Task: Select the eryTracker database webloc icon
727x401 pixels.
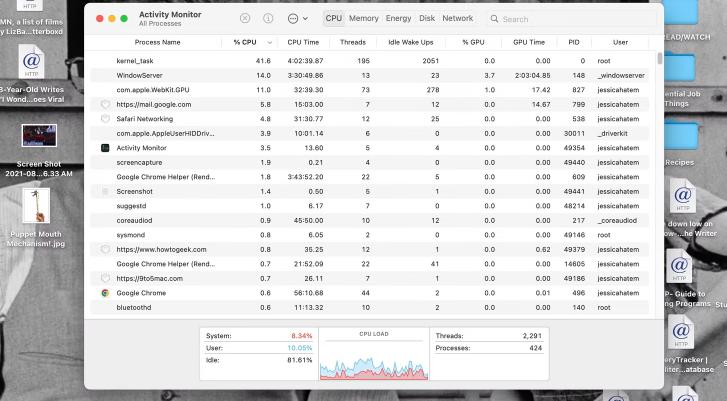Action: tap(681, 332)
